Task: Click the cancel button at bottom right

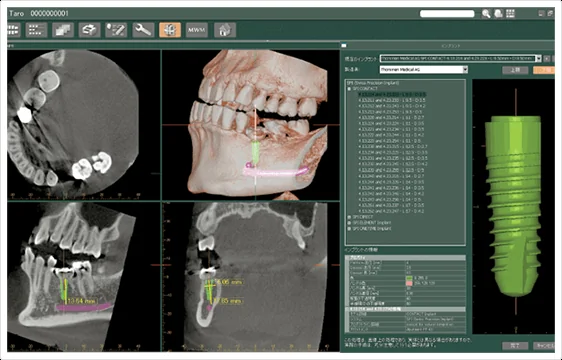Action: point(544,346)
